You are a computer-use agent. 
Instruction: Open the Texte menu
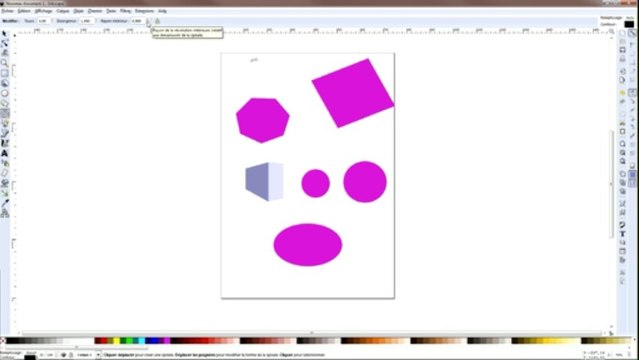tap(111, 11)
